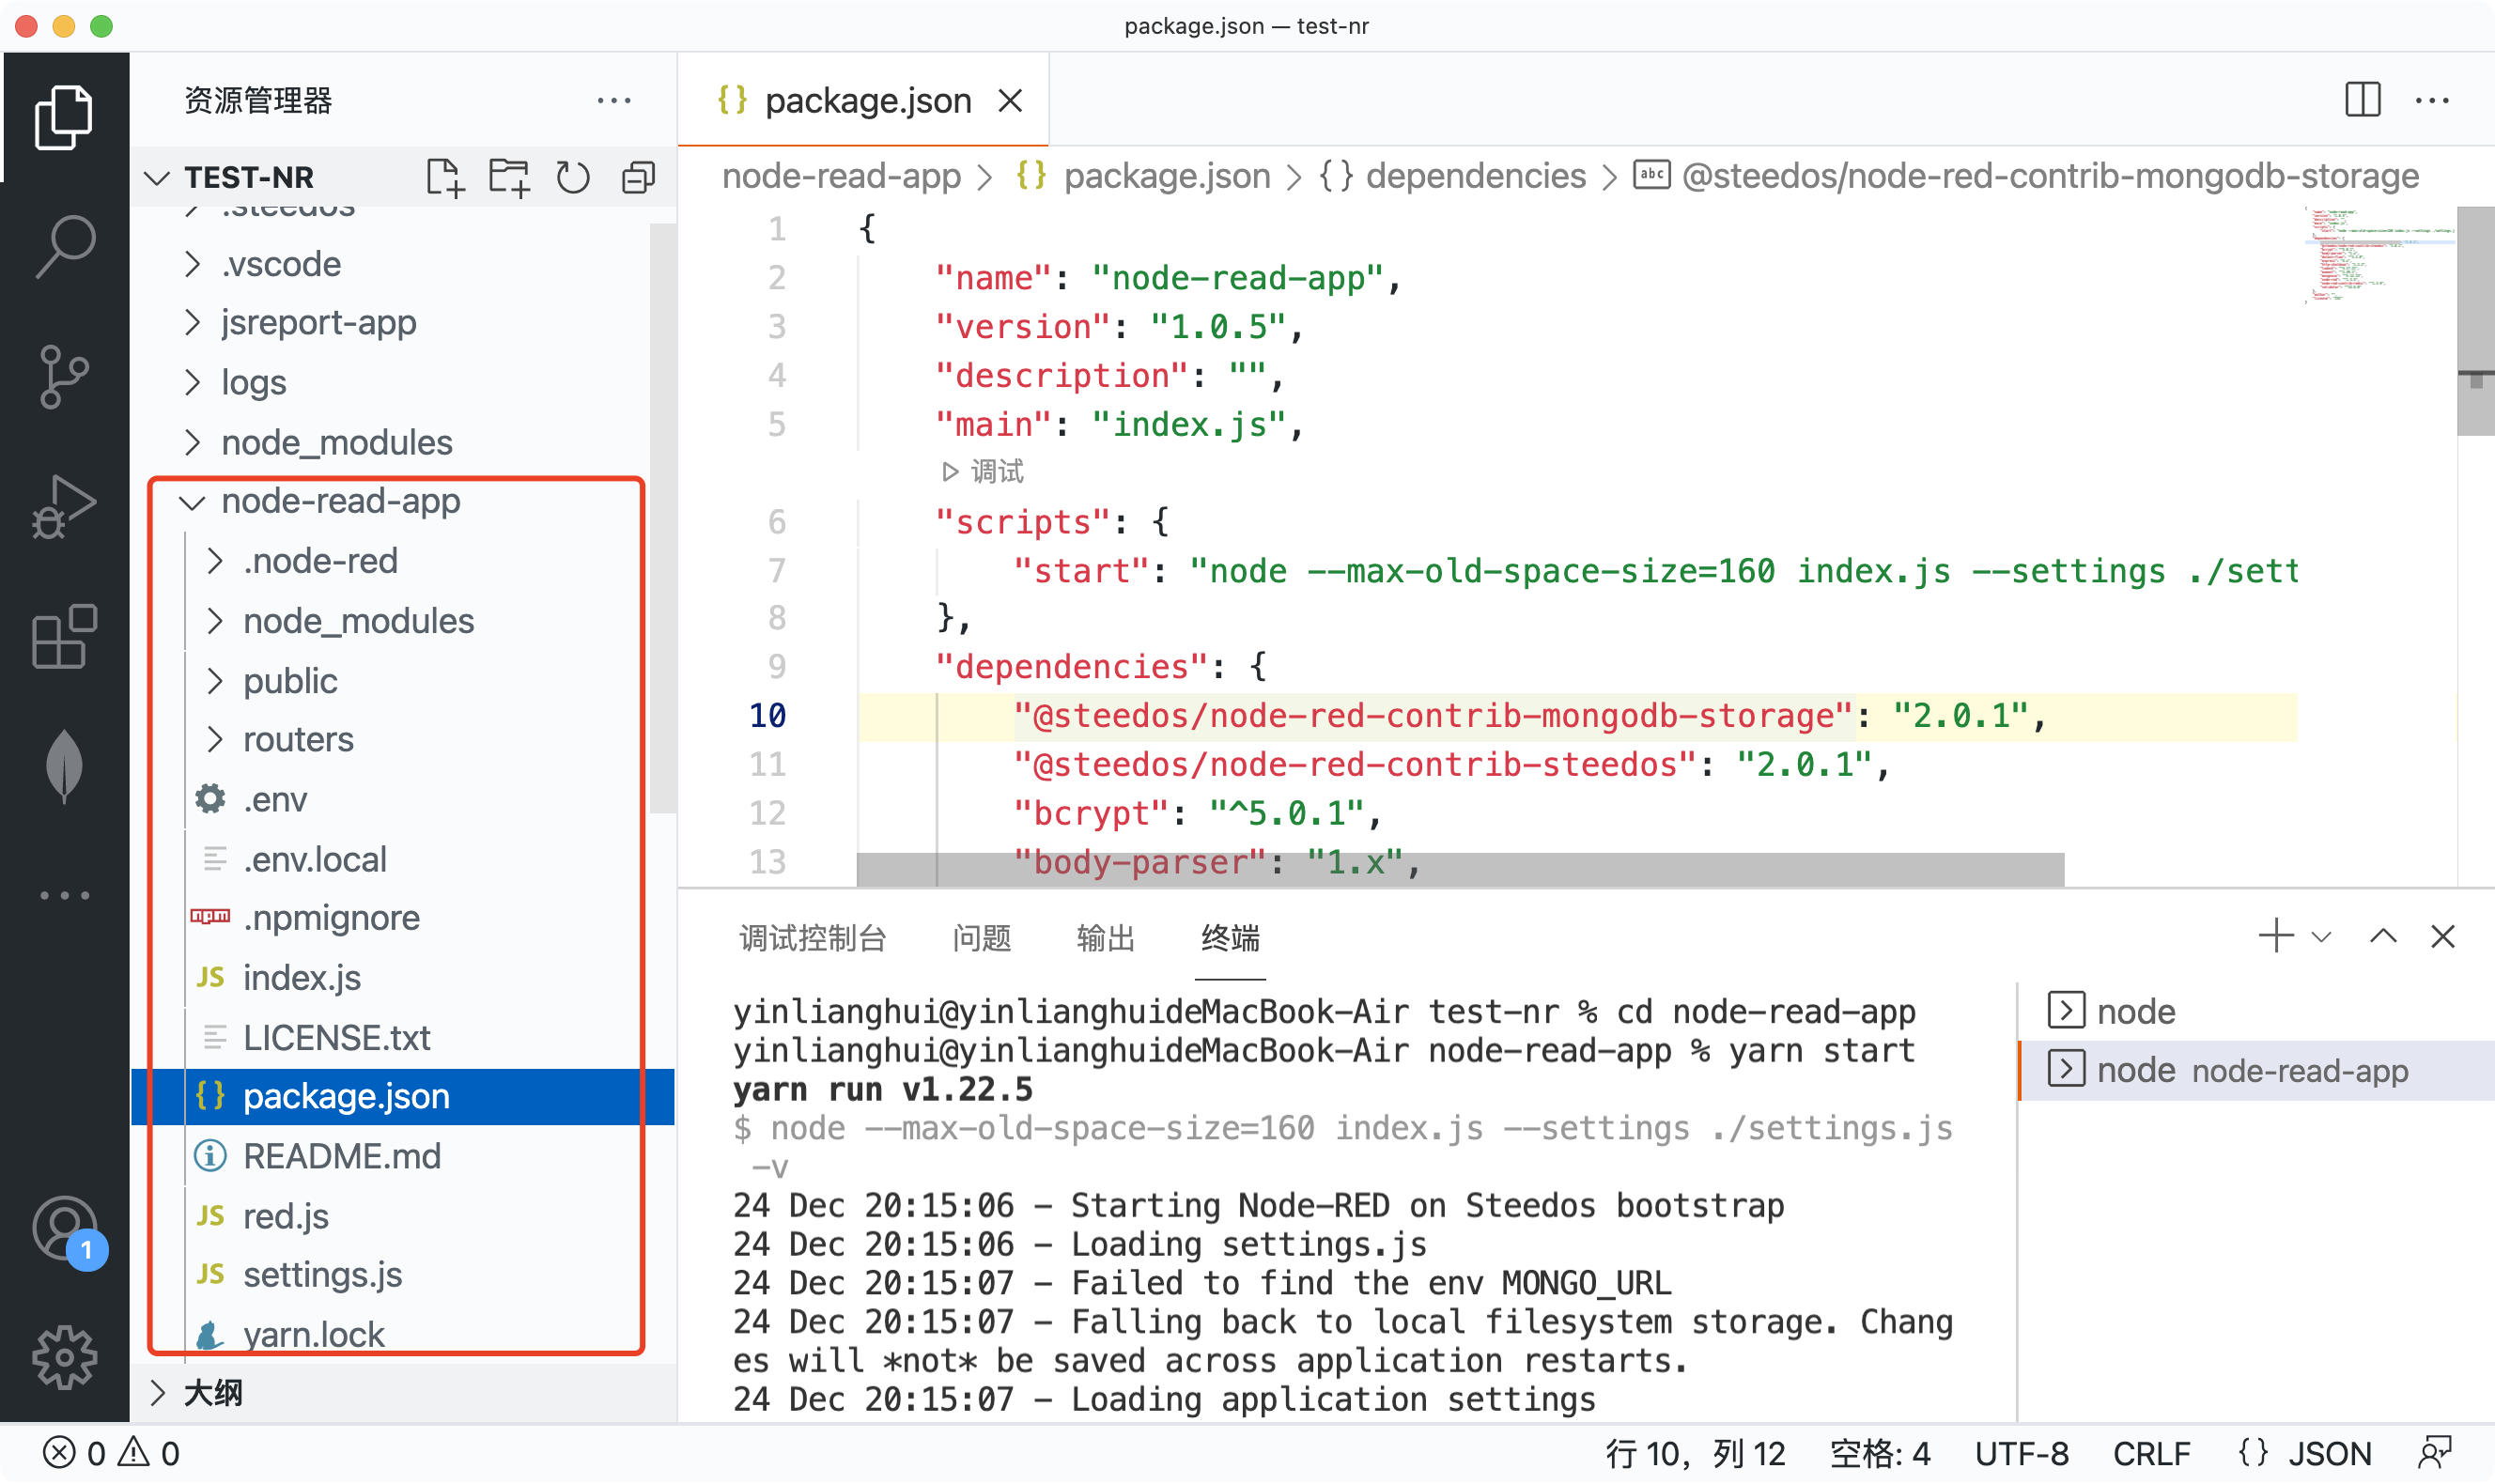The height and width of the screenshot is (1484, 2495).
Task: Click the Debug codelens above scripts
Action: (982, 471)
